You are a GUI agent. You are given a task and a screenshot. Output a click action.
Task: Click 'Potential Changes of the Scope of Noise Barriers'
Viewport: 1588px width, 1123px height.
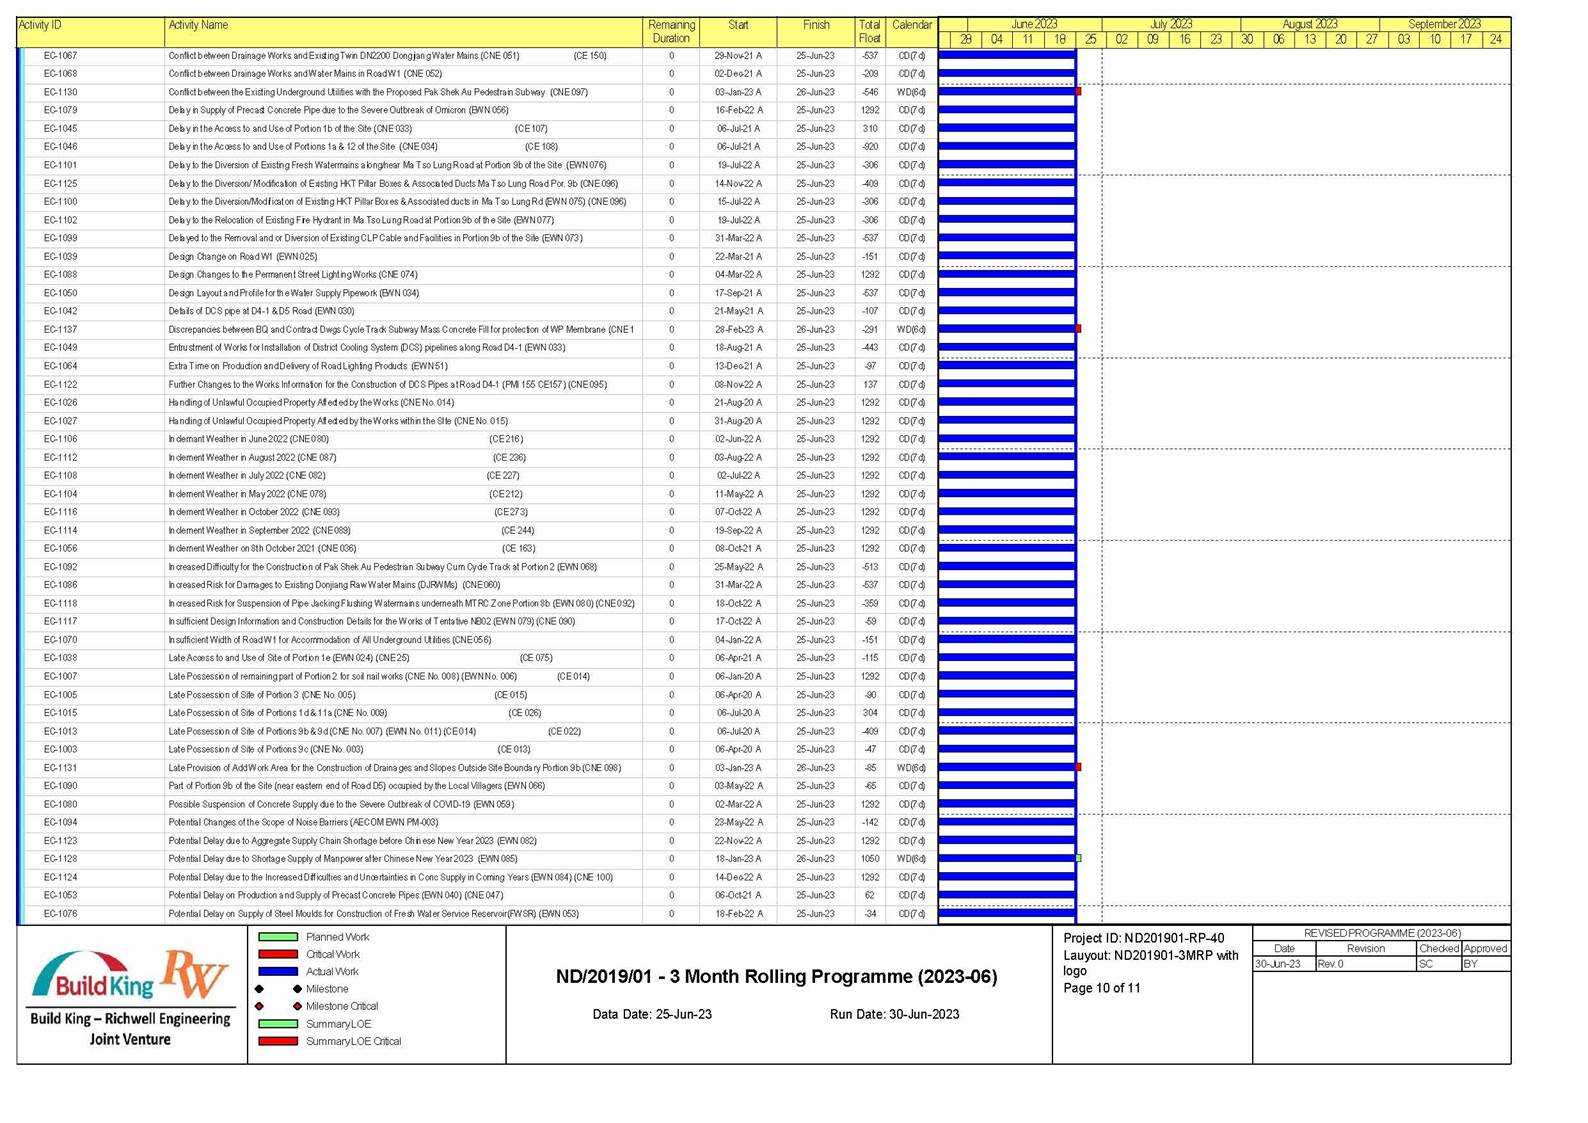303,822
